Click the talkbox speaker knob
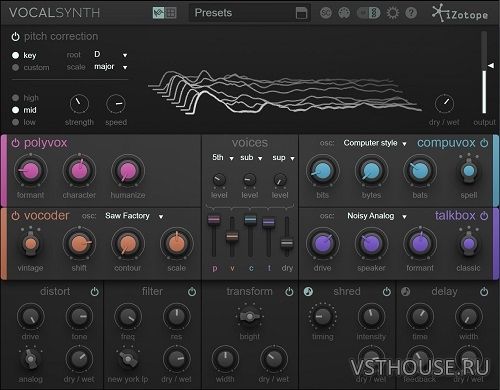 [371, 243]
